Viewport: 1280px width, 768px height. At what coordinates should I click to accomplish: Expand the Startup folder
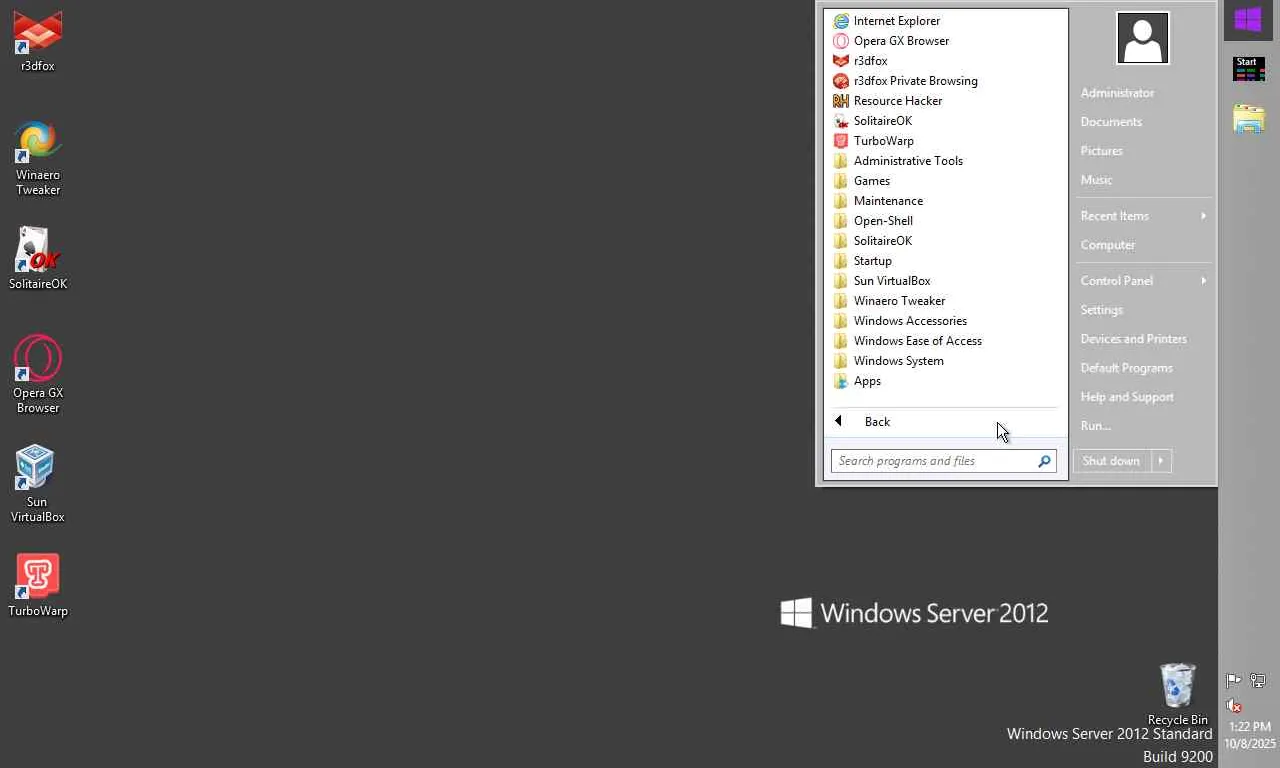pyautogui.click(x=945, y=261)
